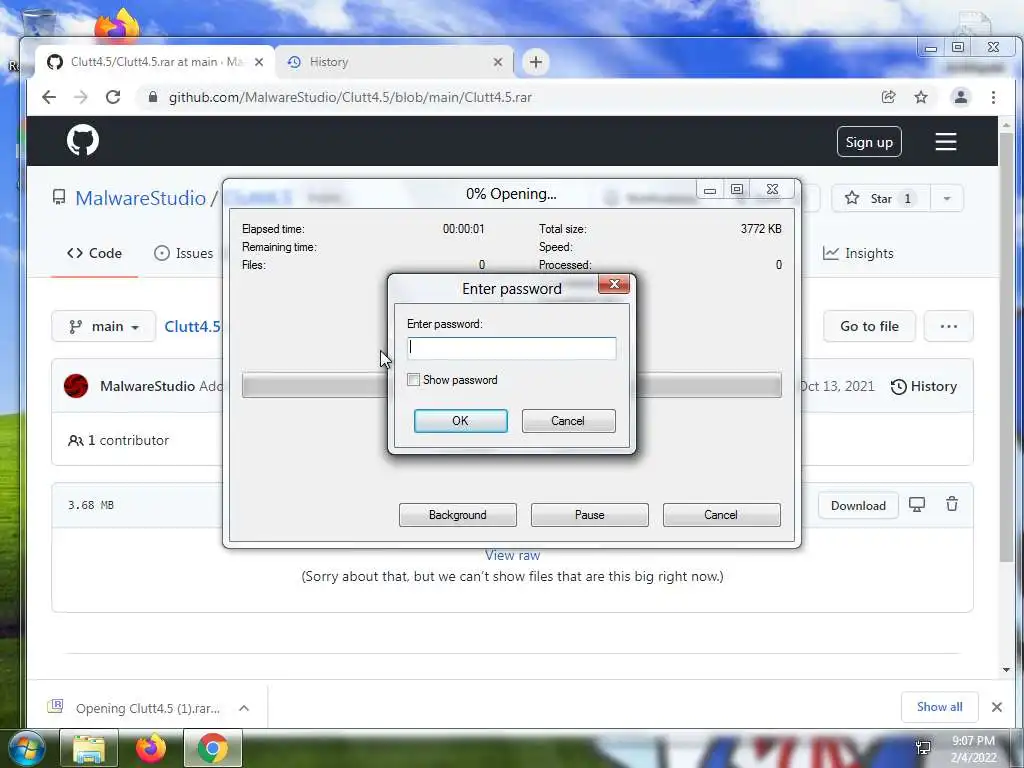
Task: Go back in Chrome browser
Action: 49,97
